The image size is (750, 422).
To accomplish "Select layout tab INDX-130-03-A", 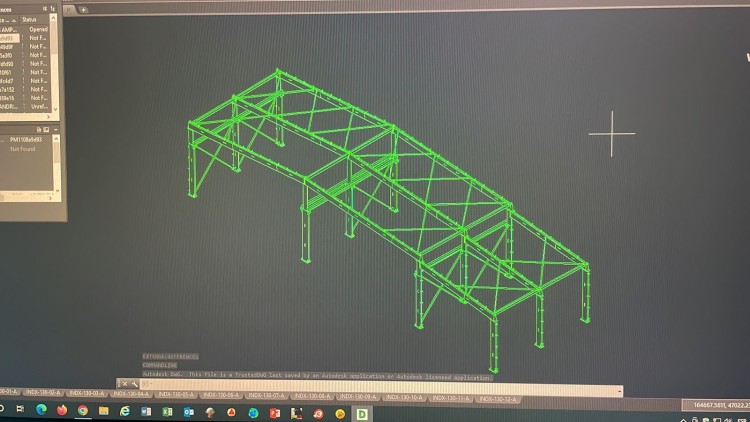I will (87, 393).
